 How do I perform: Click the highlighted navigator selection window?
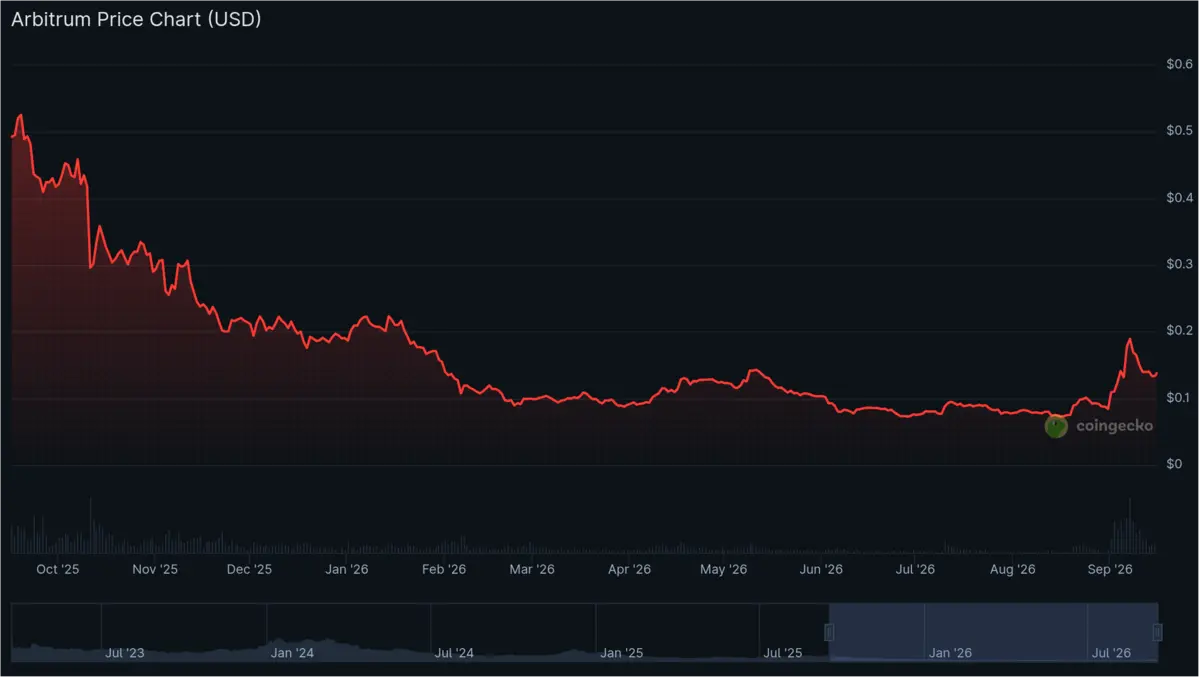coord(993,632)
